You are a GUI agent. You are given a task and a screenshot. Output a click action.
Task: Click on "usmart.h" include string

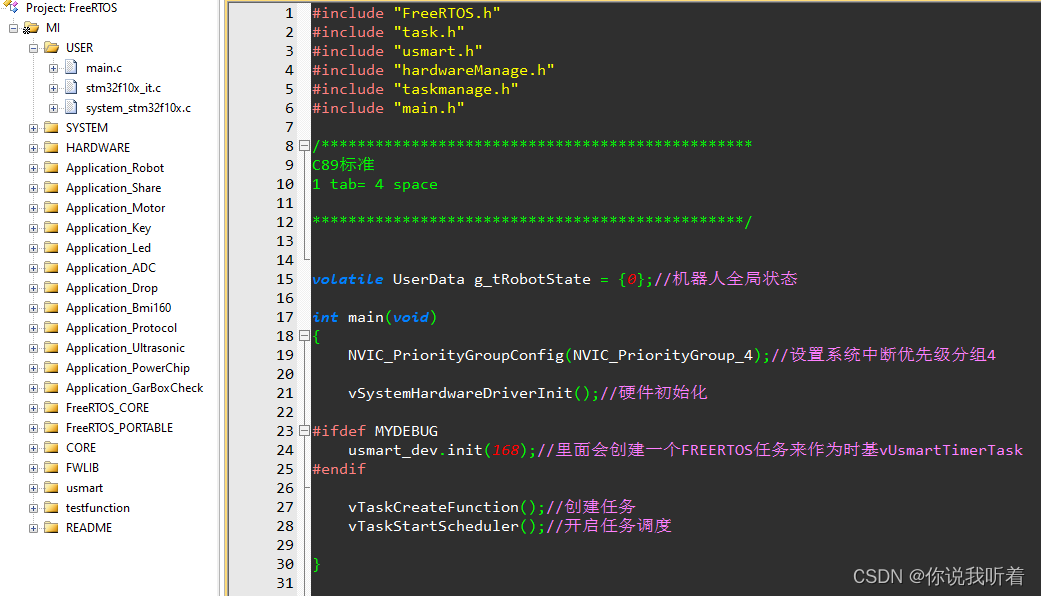438,51
